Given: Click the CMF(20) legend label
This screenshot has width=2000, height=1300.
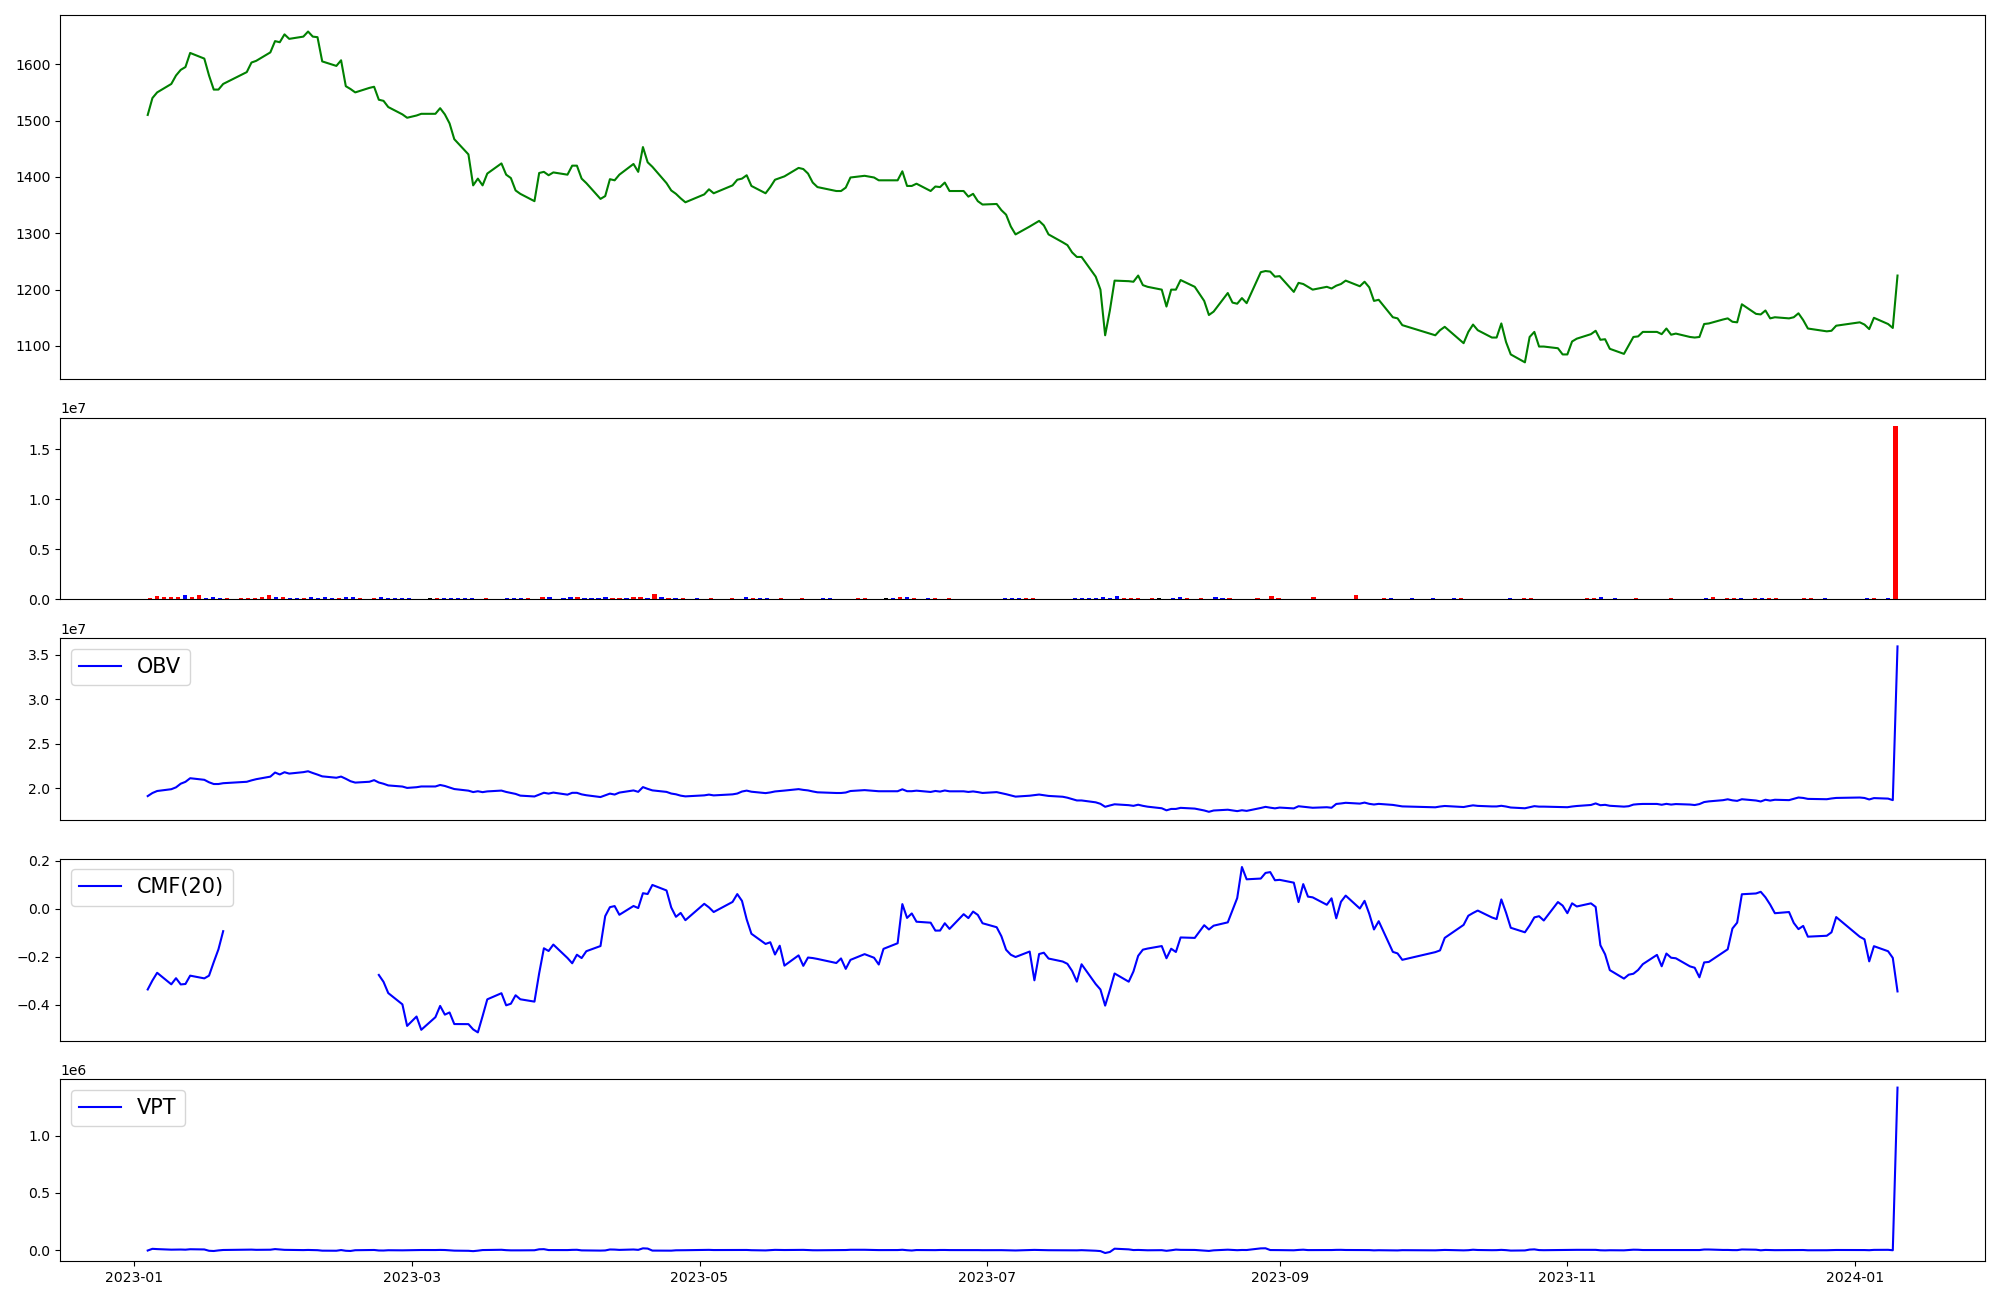Looking at the screenshot, I should click(179, 887).
